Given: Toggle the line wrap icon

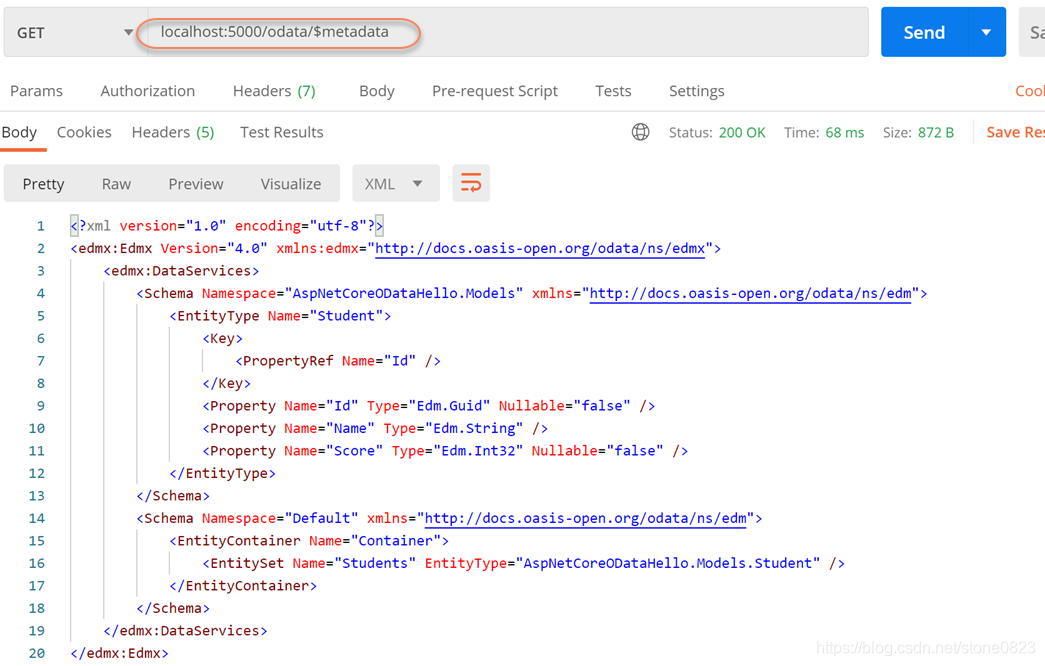Looking at the screenshot, I should pos(471,183).
